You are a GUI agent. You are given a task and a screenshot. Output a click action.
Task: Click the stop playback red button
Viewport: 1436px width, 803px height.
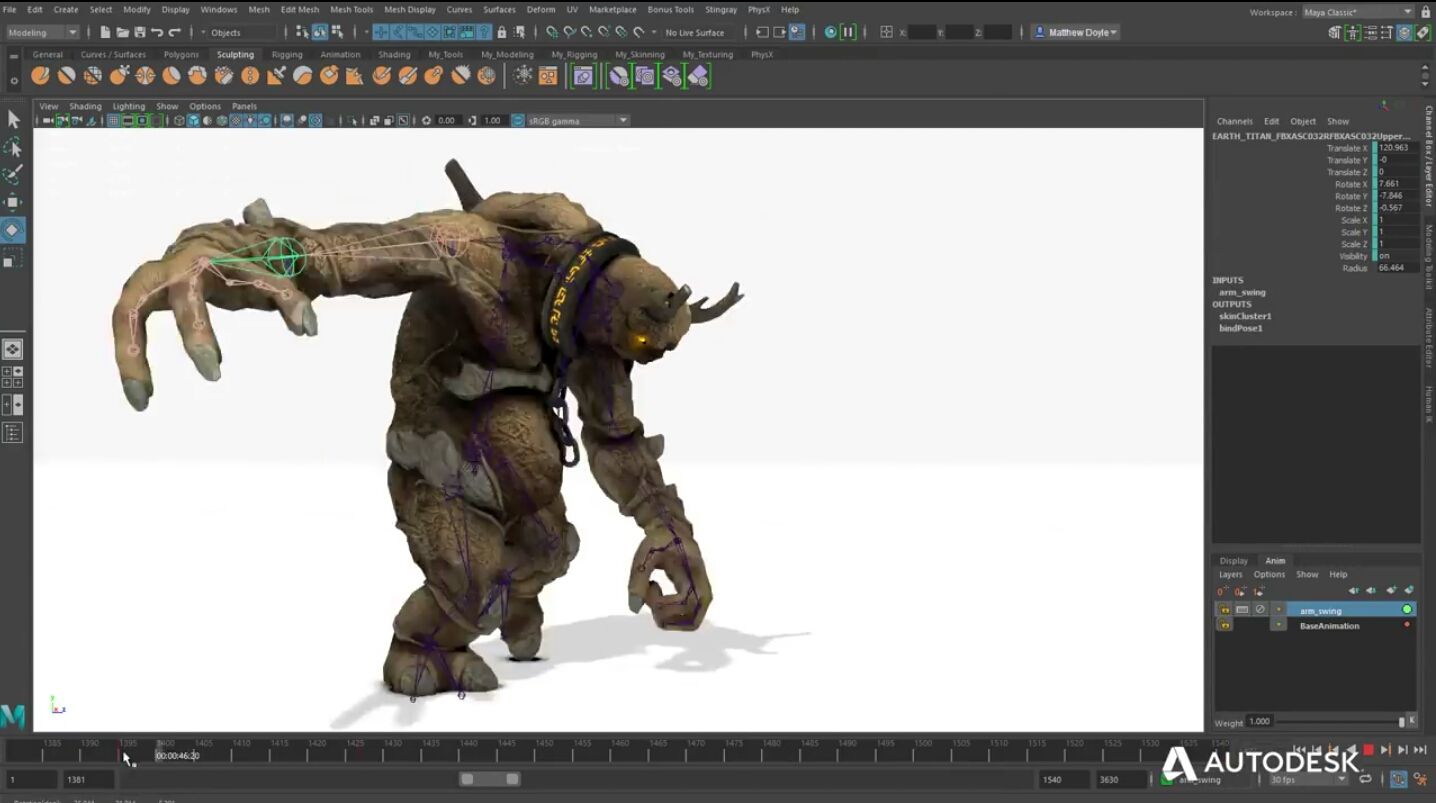coord(1368,749)
